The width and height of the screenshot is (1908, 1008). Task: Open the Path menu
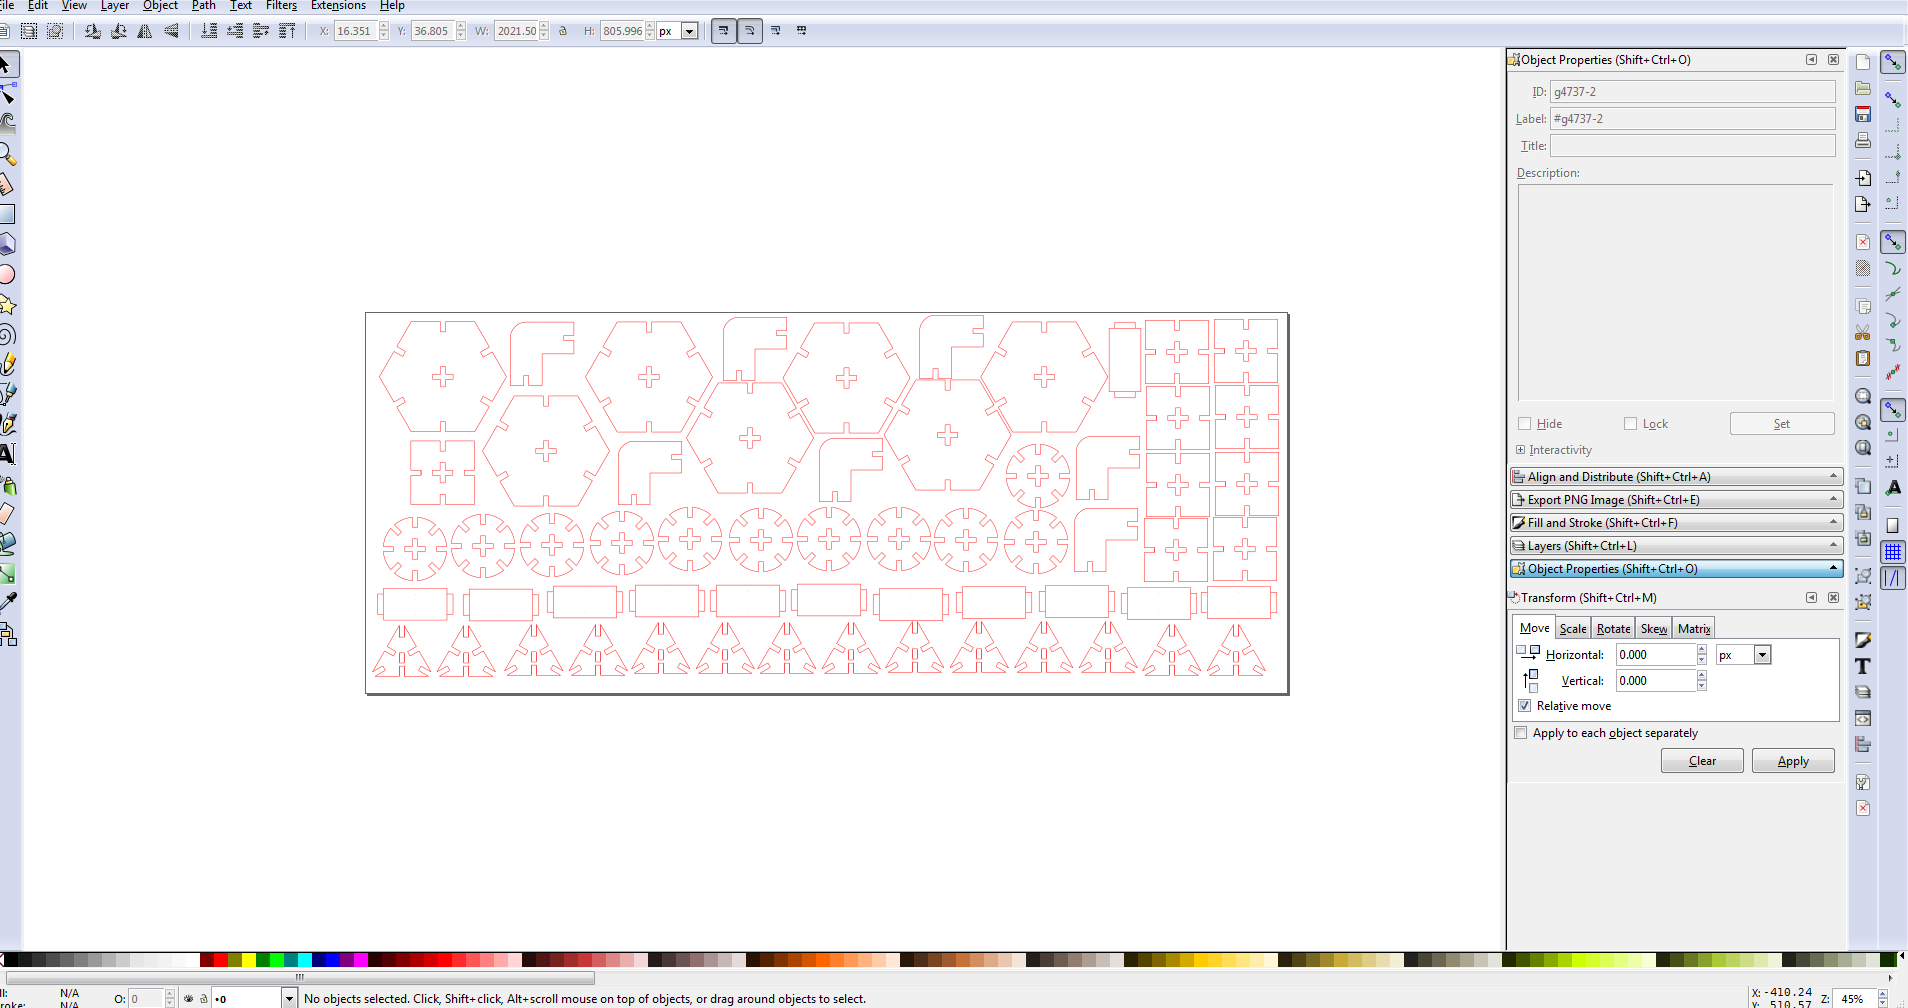click(204, 6)
